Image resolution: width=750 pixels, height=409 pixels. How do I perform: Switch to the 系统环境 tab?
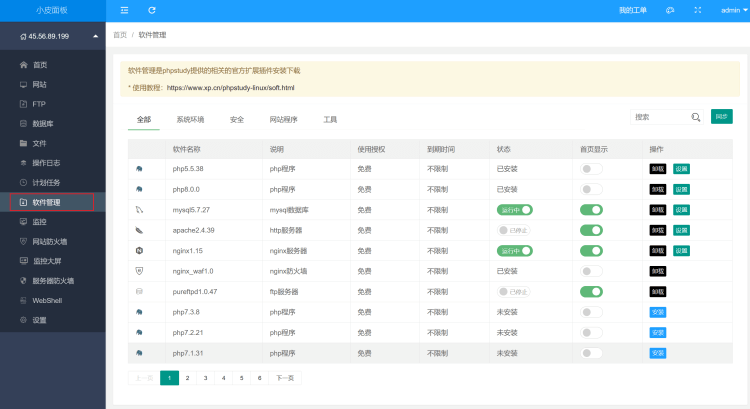(x=190, y=120)
